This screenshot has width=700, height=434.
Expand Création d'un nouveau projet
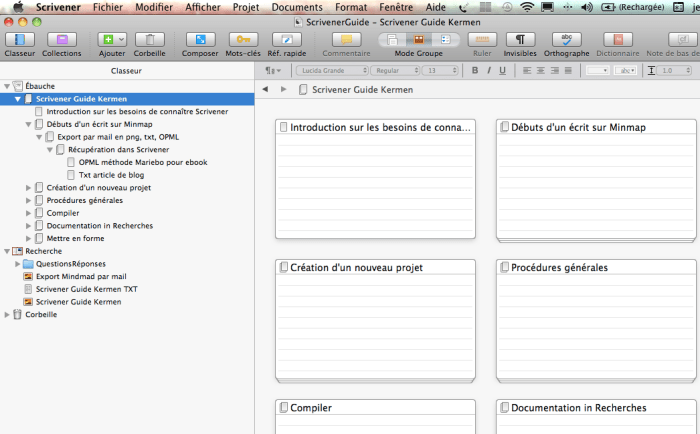pyautogui.click(x=28, y=188)
